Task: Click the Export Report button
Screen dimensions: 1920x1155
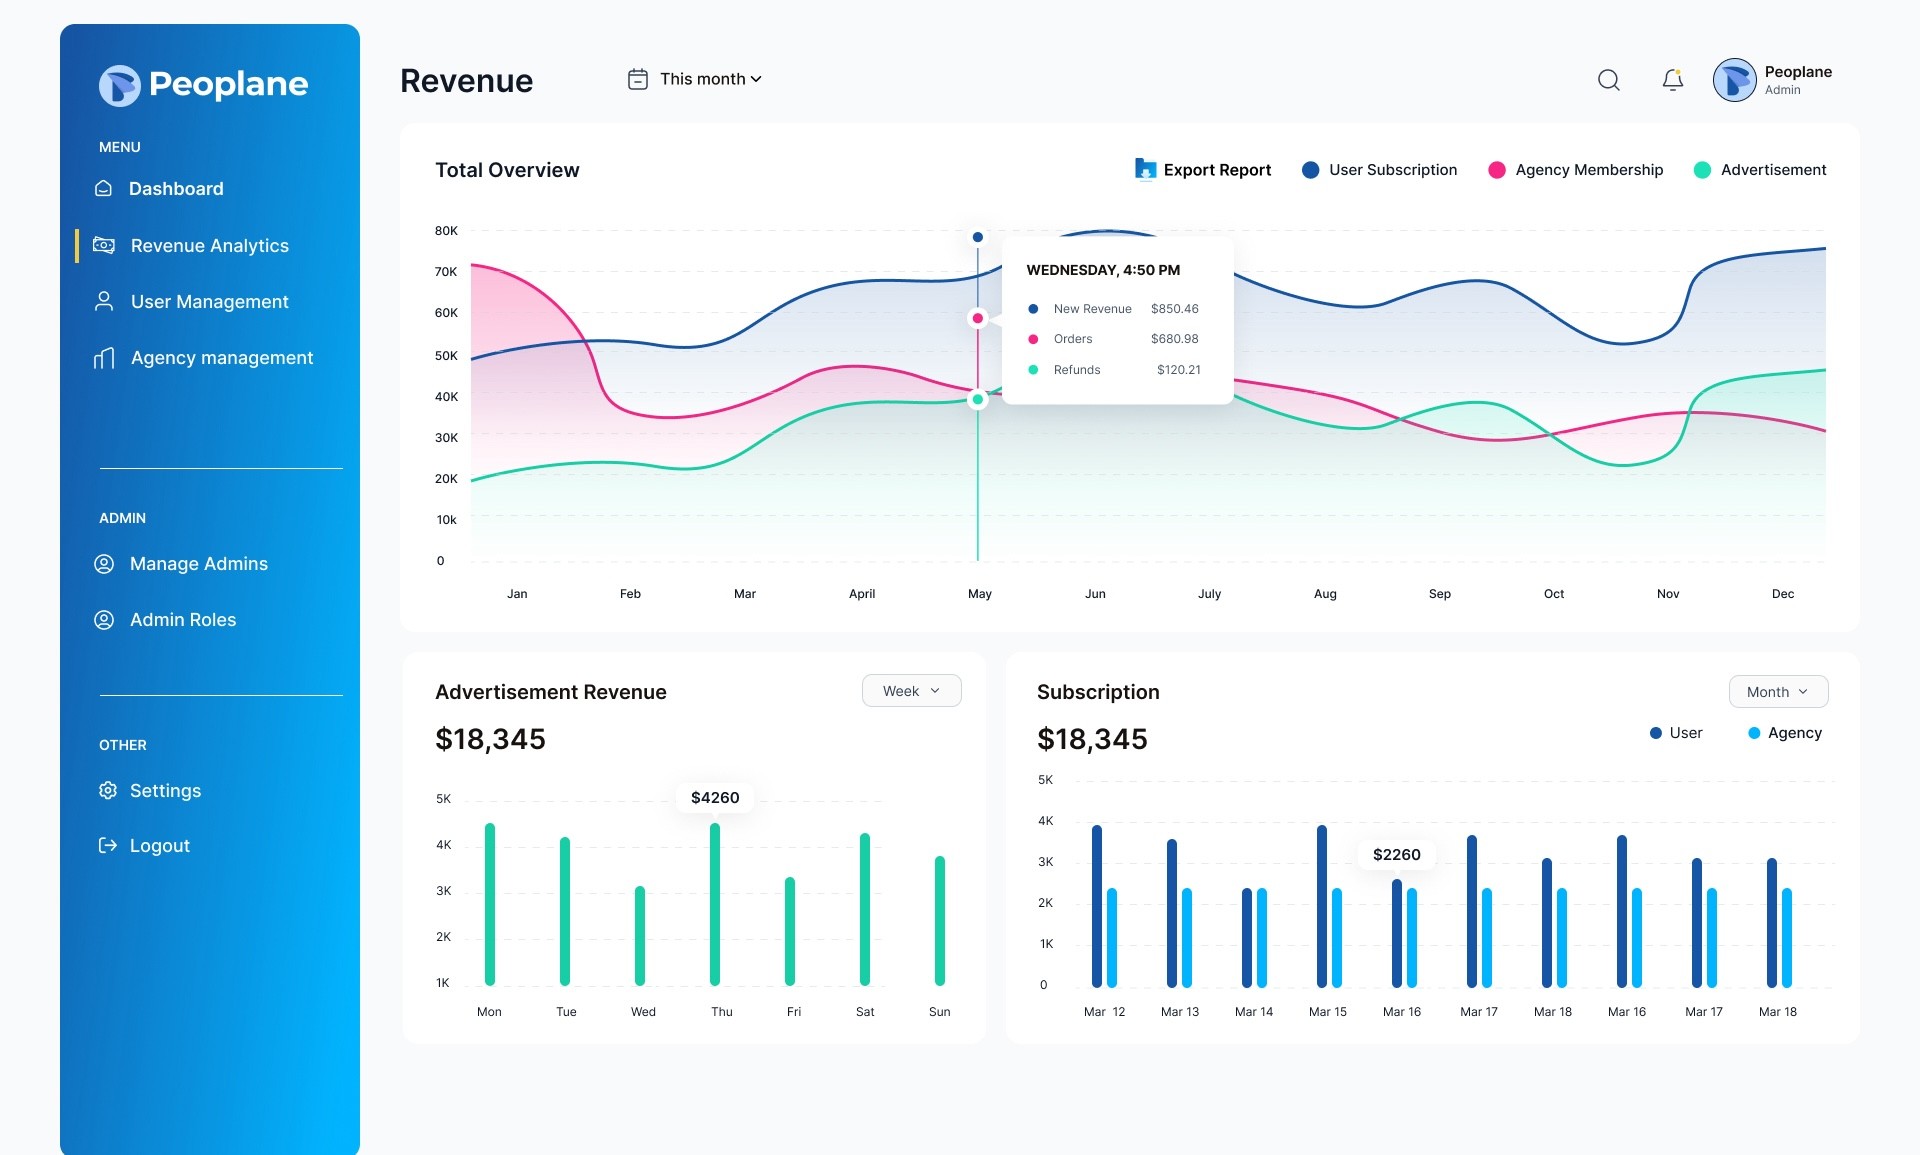Action: (x=1204, y=170)
